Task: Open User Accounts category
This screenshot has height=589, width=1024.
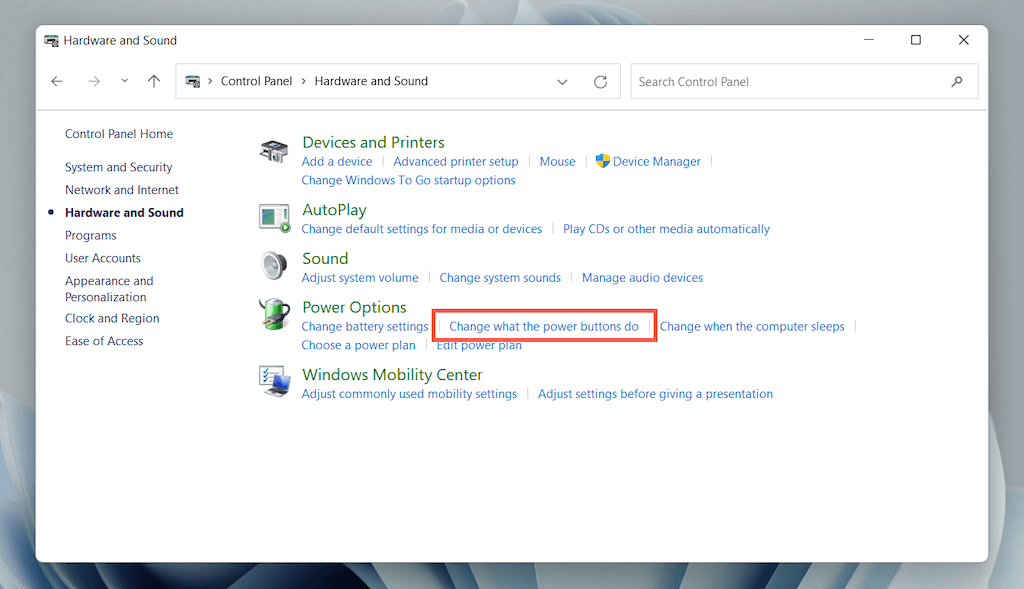Action: click(103, 259)
